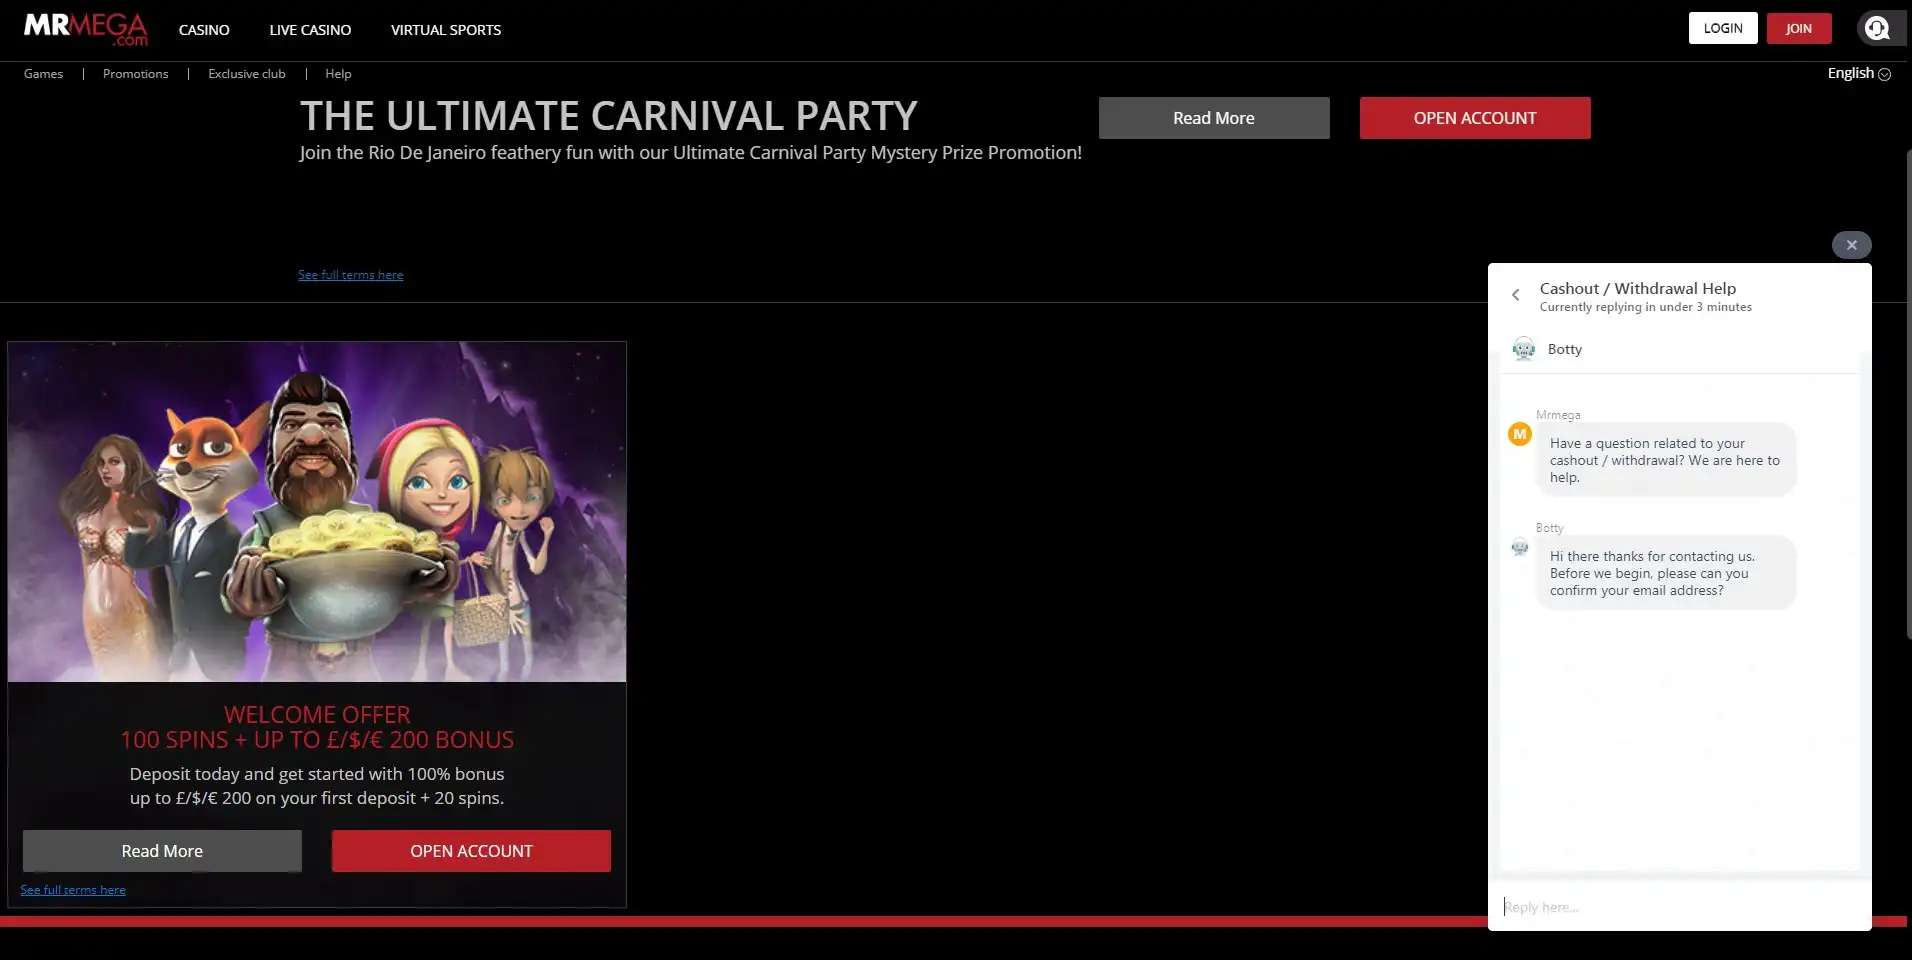This screenshot has height=960, width=1912.
Task: Open the support headset icon in header
Action: [1877, 29]
